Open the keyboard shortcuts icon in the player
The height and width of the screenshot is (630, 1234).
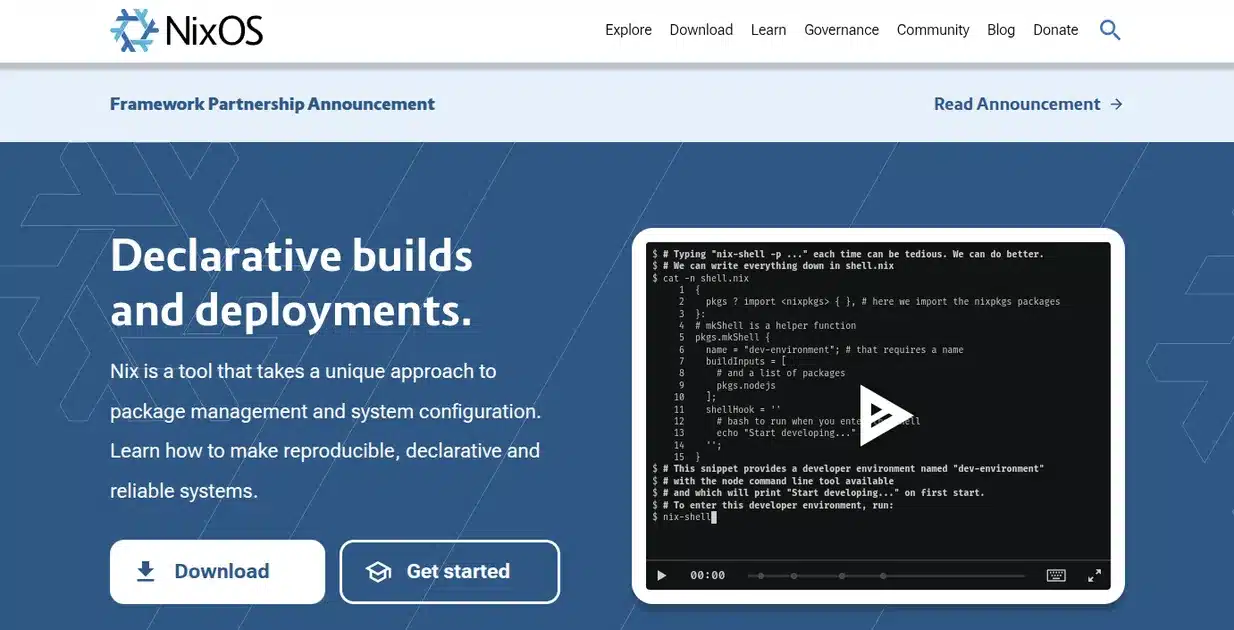coord(1056,575)
